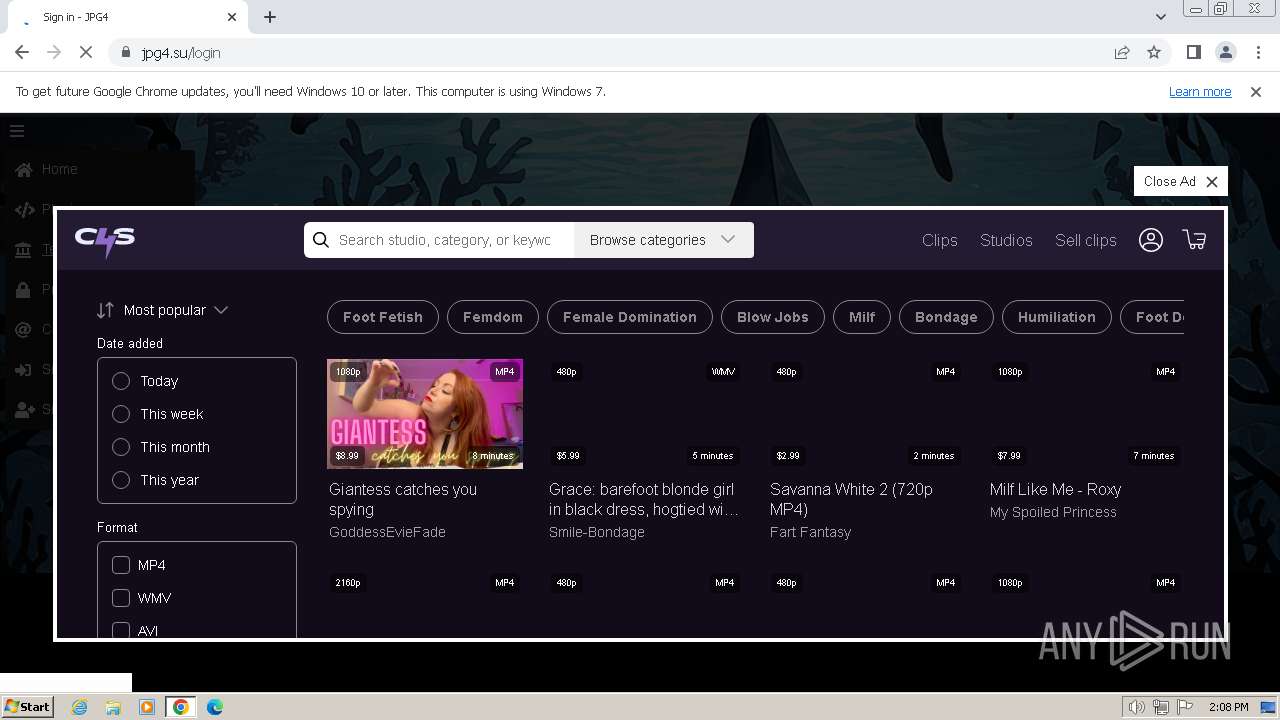Screen dimensions: 1280x720
Task: Open the Clips nav link
Action: click(x=940, y=240)
